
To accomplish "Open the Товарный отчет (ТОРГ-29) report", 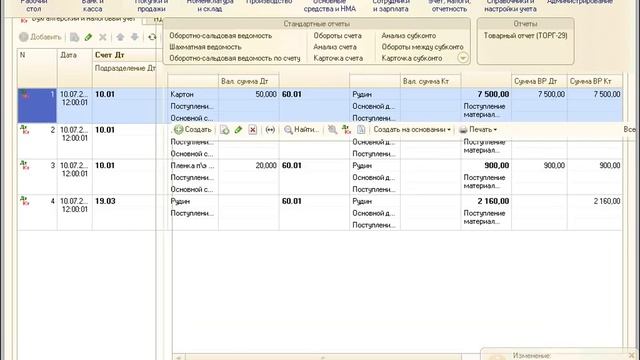I will [x=525, y=36].
